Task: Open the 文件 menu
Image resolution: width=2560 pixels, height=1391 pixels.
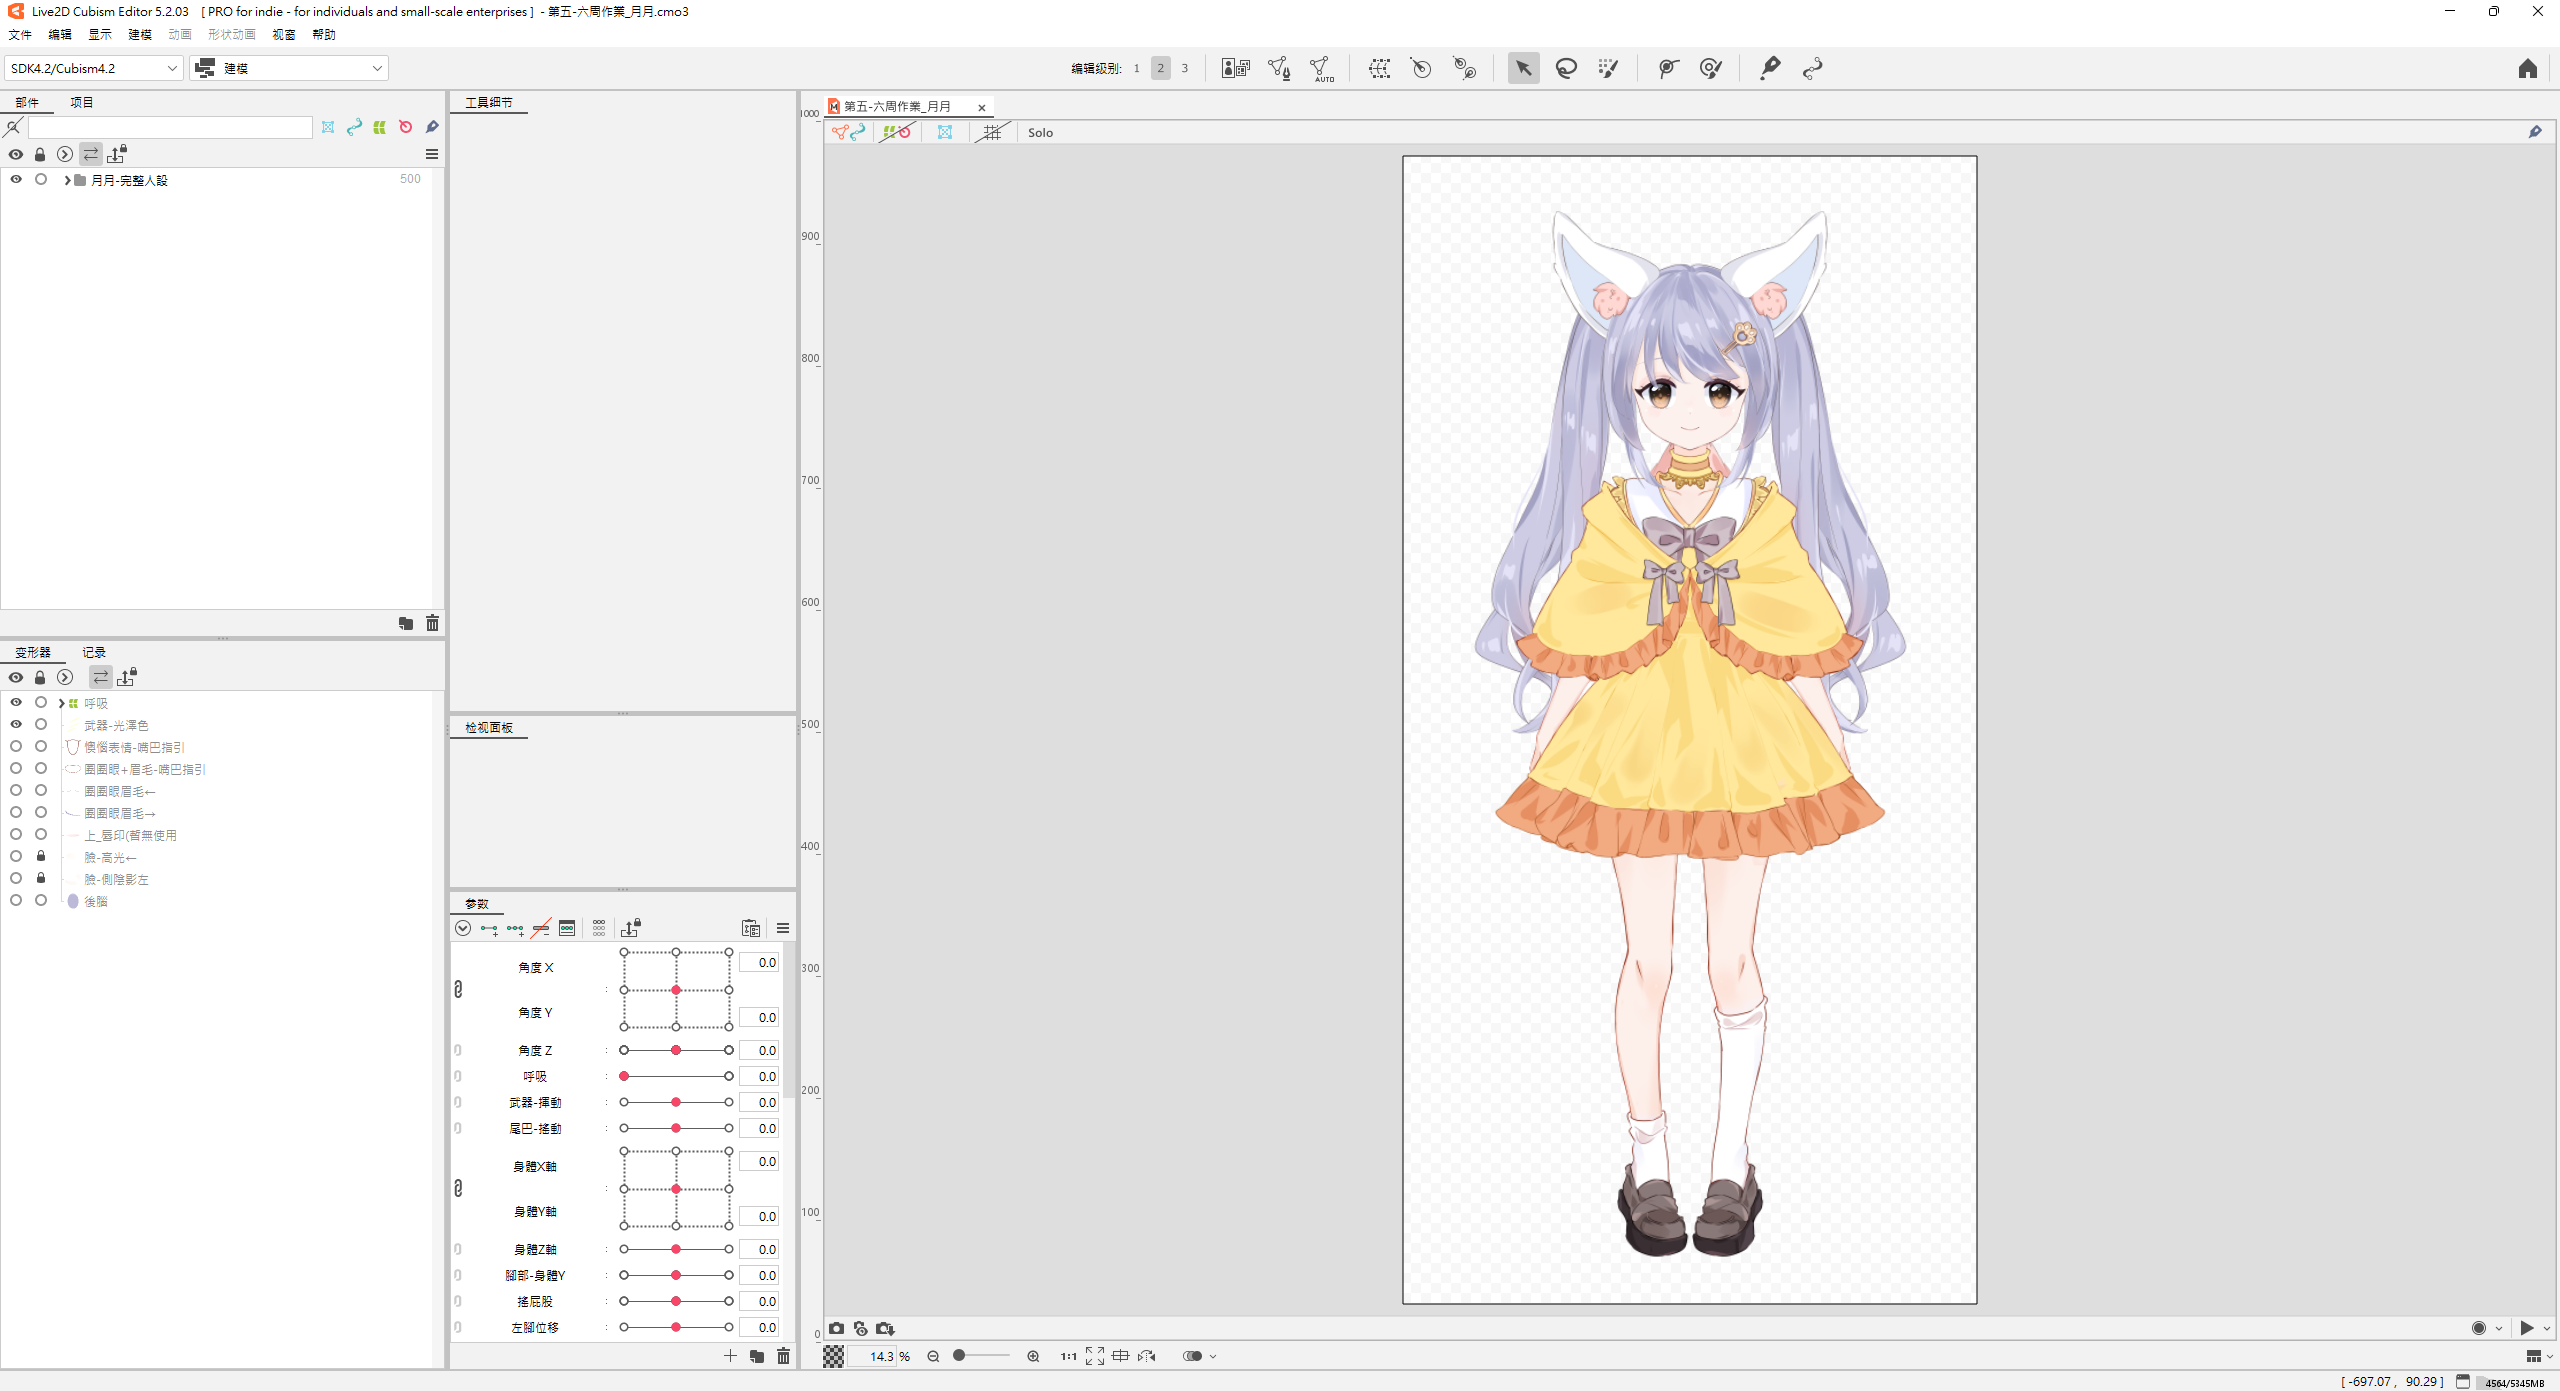Action: tap(20, 34)
